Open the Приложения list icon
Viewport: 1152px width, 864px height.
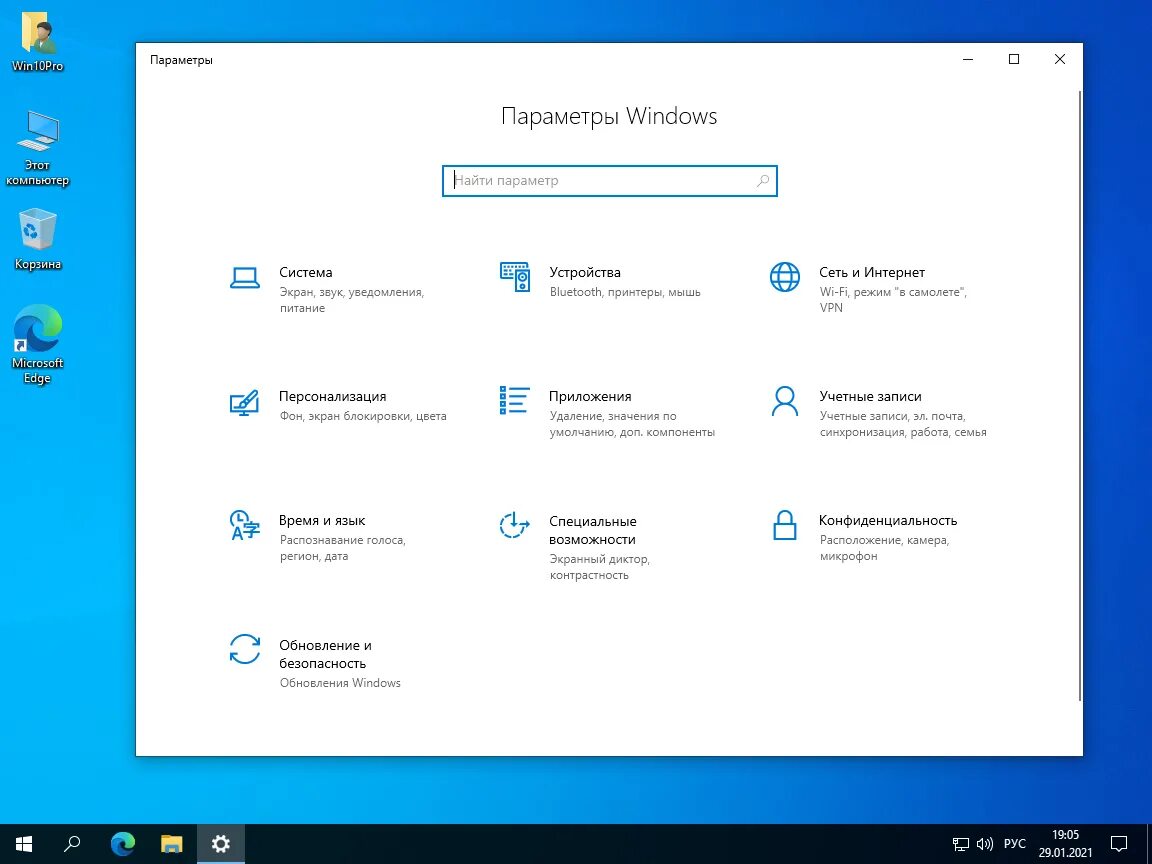tap(514, 400)
